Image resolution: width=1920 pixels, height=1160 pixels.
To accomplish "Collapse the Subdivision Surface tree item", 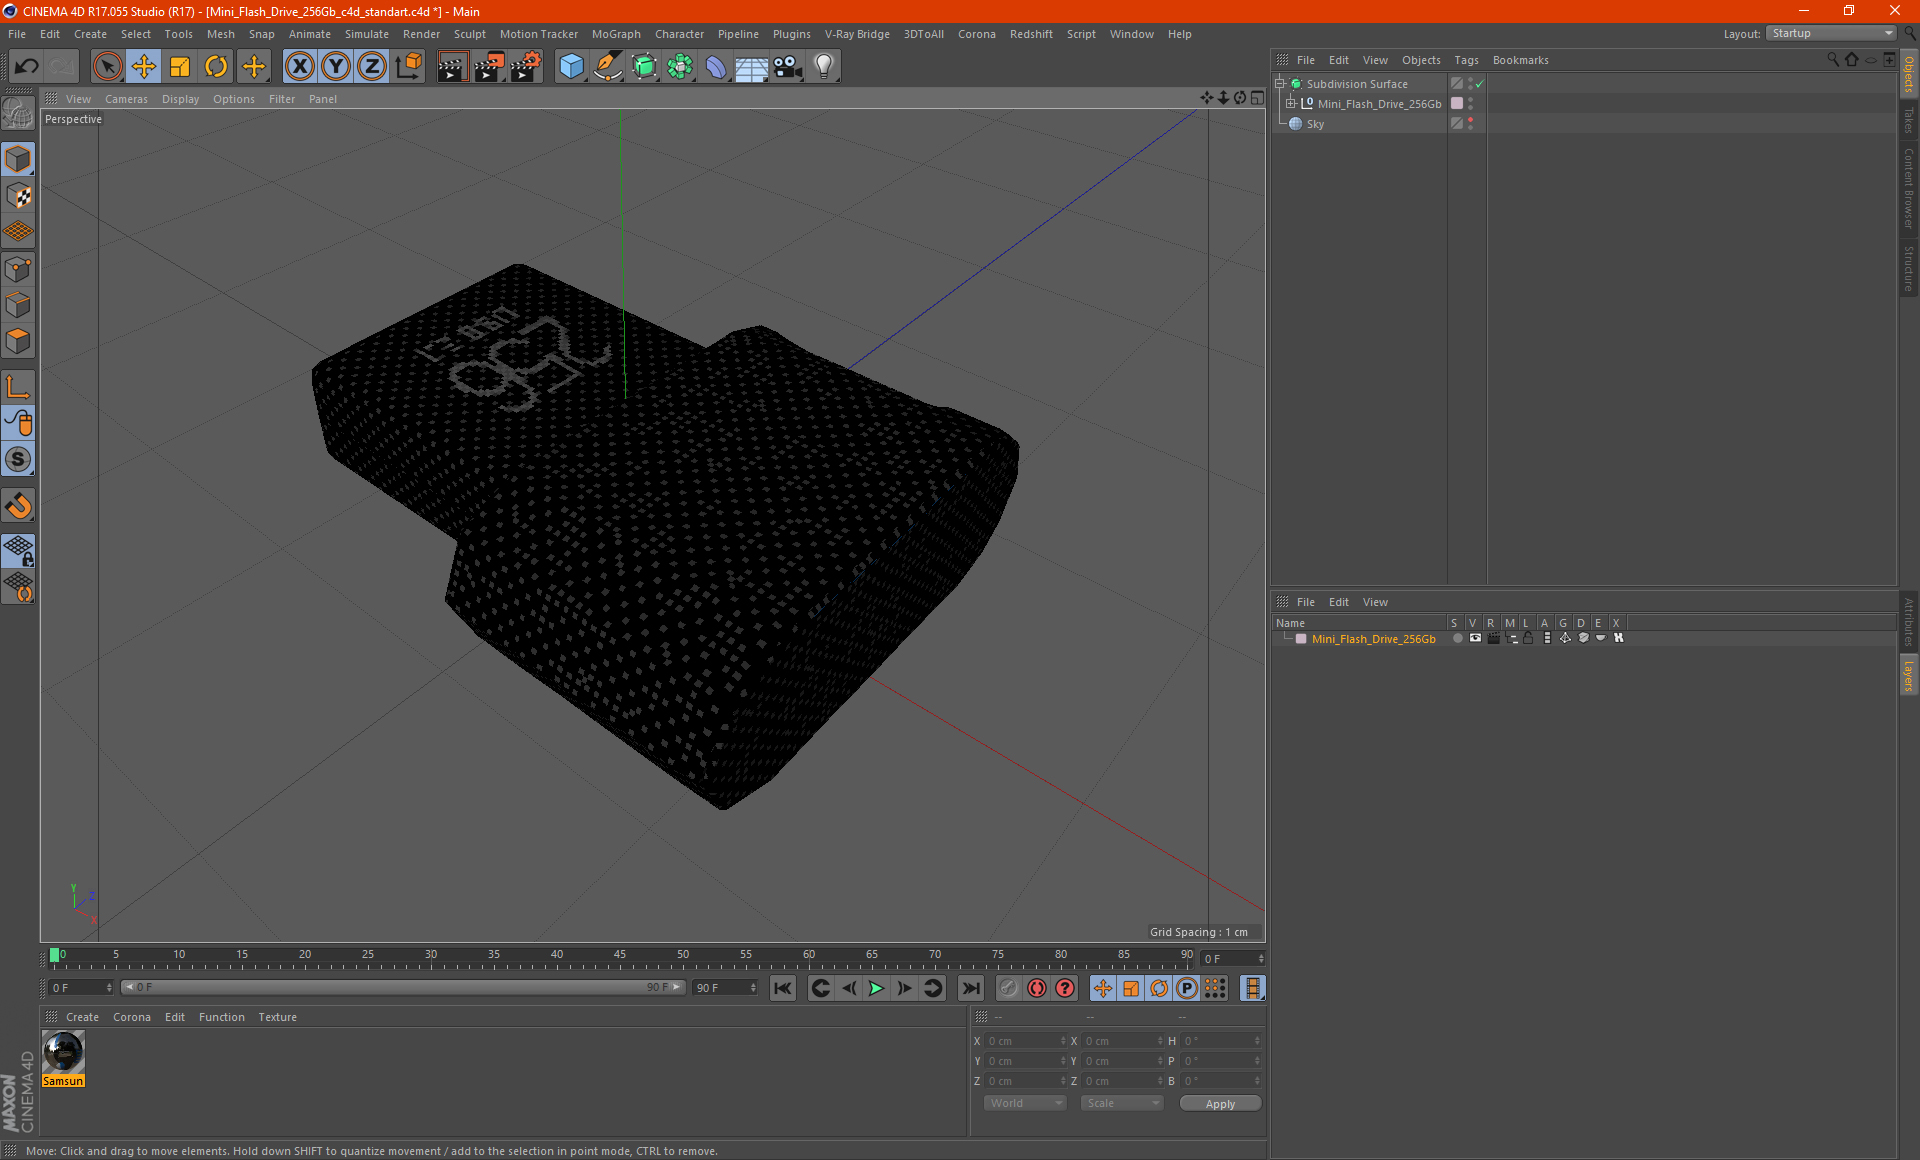I will point(1280,84).
